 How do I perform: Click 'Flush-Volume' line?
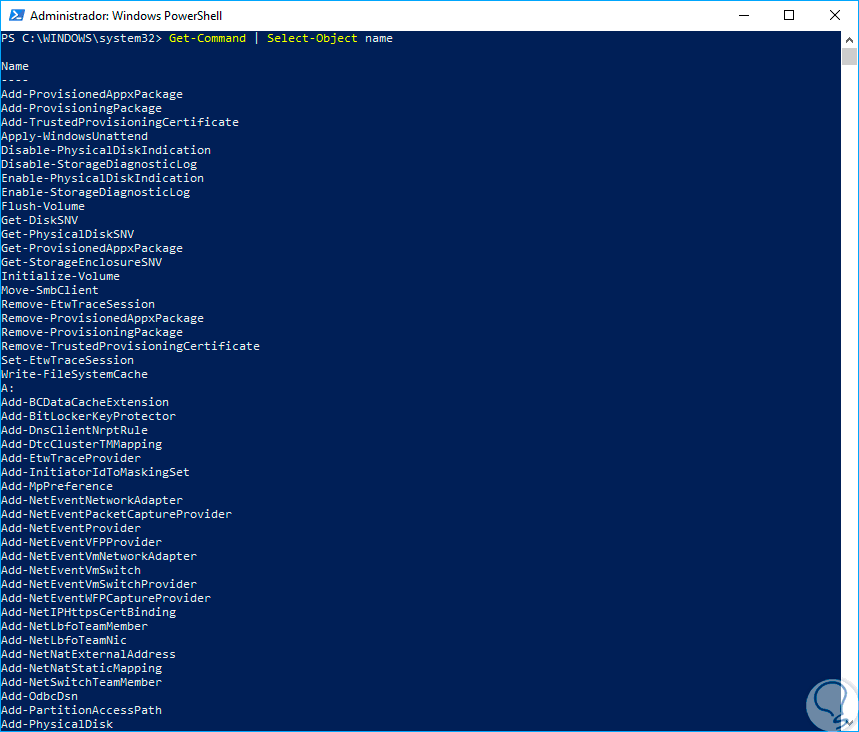(43, 207)
